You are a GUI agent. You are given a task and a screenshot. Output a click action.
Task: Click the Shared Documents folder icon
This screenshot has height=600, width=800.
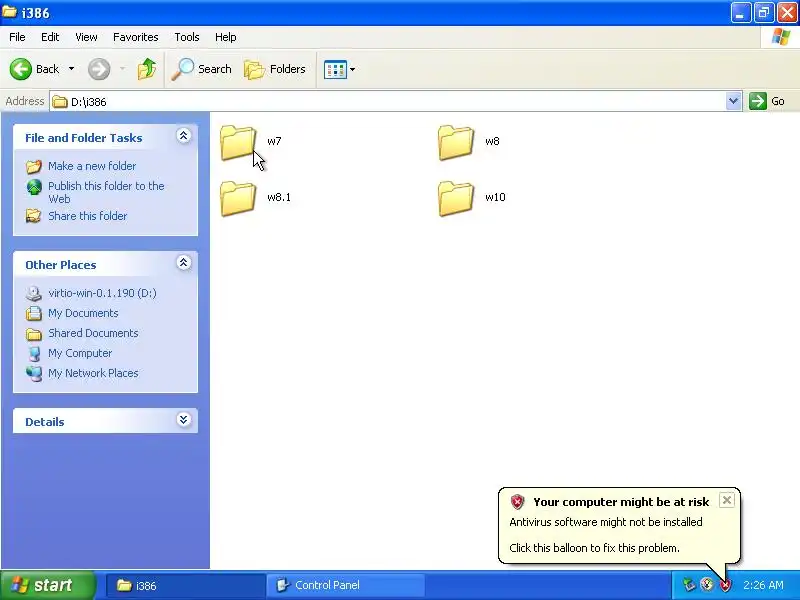pyautogui.click(x=34, y=334)
